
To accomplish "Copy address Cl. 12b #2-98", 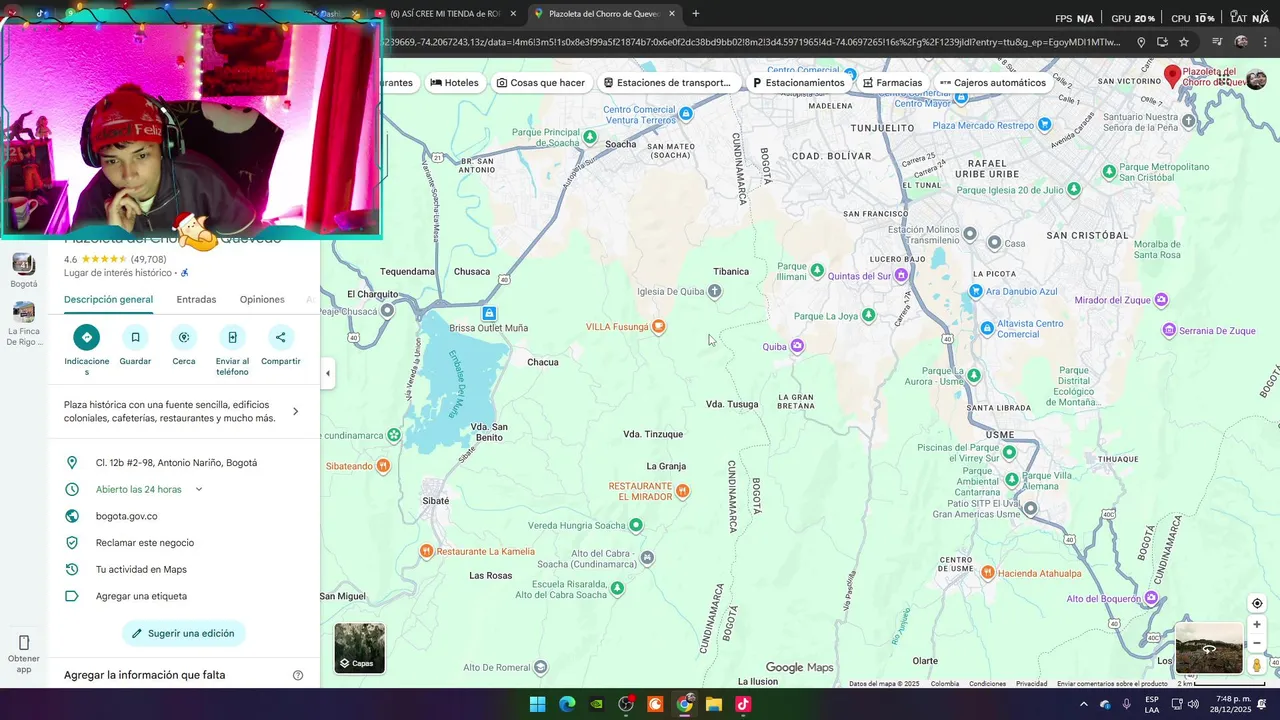I will (176, 463).
